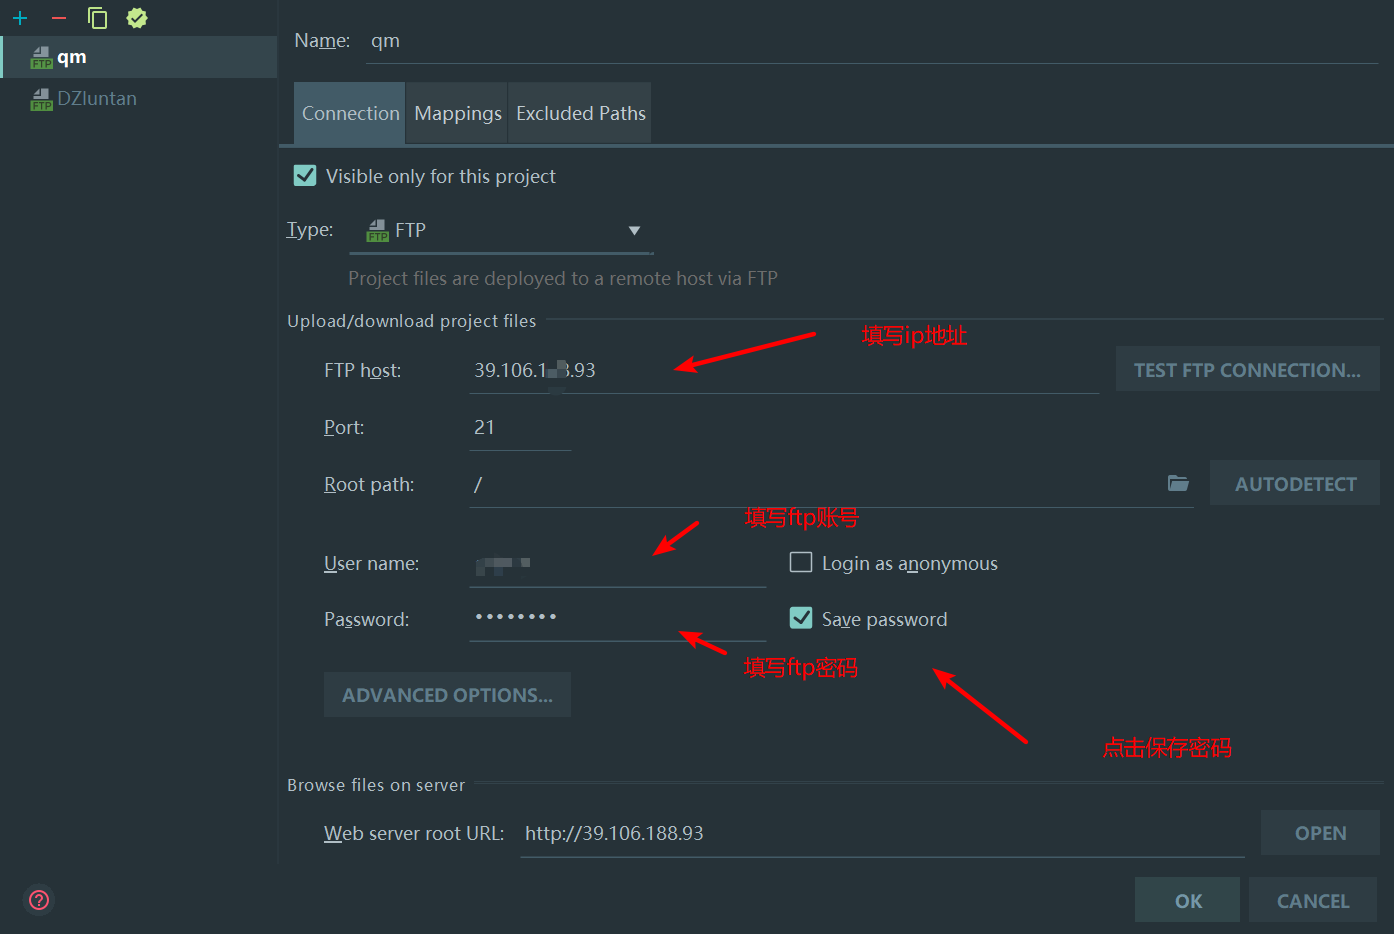Switch to the Mappings tab
This screenshot has height=934, width=1394.
pyautogui.click(x=456, y=113)
